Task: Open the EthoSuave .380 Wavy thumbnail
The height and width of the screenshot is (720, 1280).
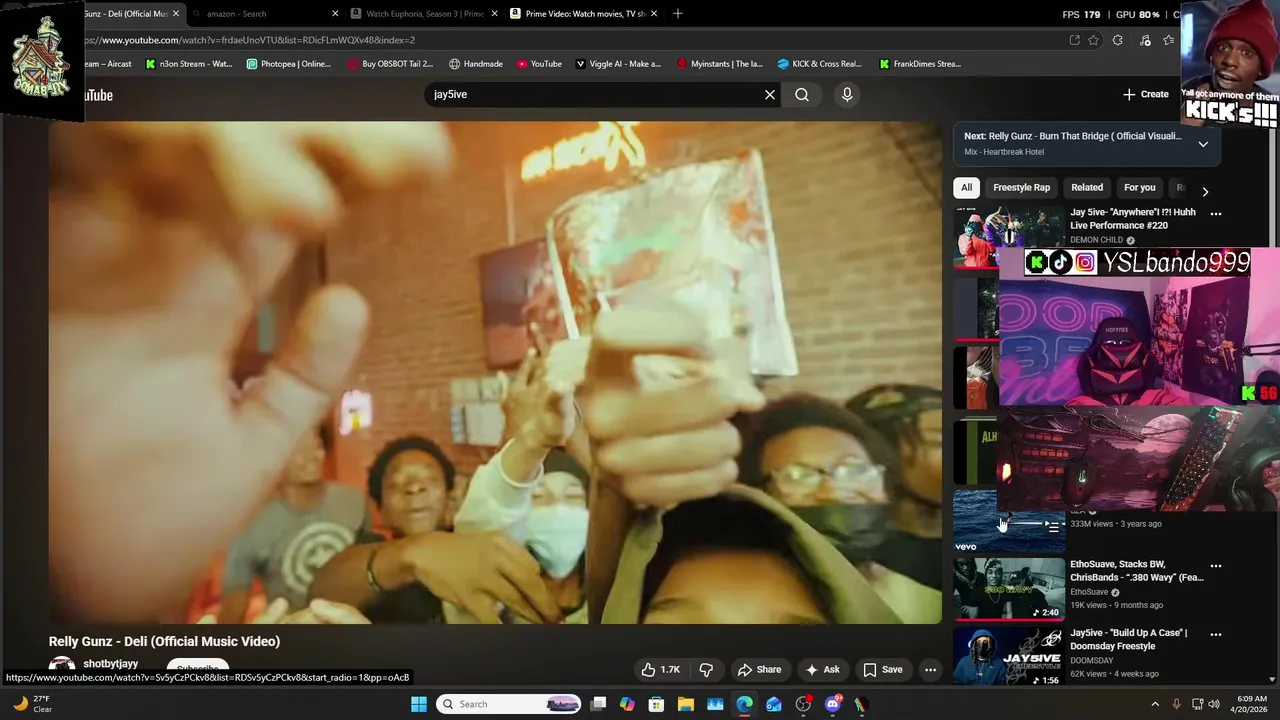Action: click(x=1008, y=589)
